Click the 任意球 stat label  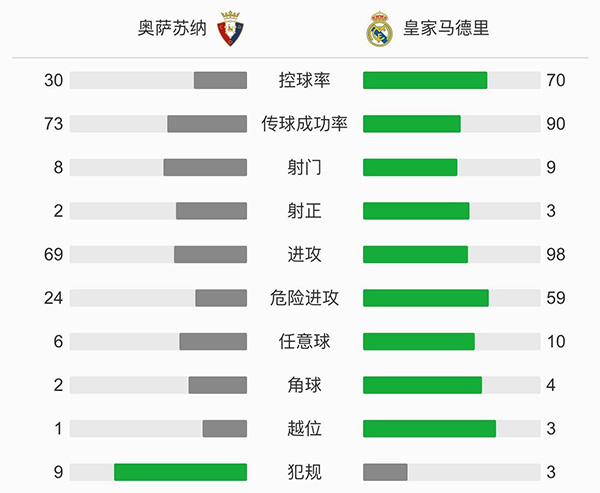(x=305, y=342)
